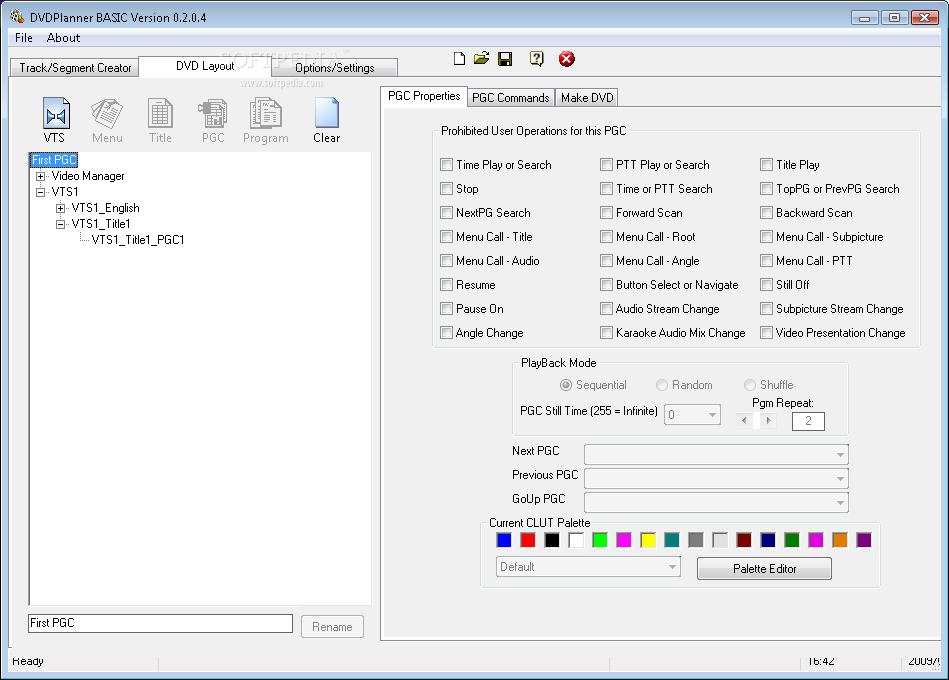Expand the VTS1_English tree node
Screen dimensions: 949x680
[x=61, y=209]
